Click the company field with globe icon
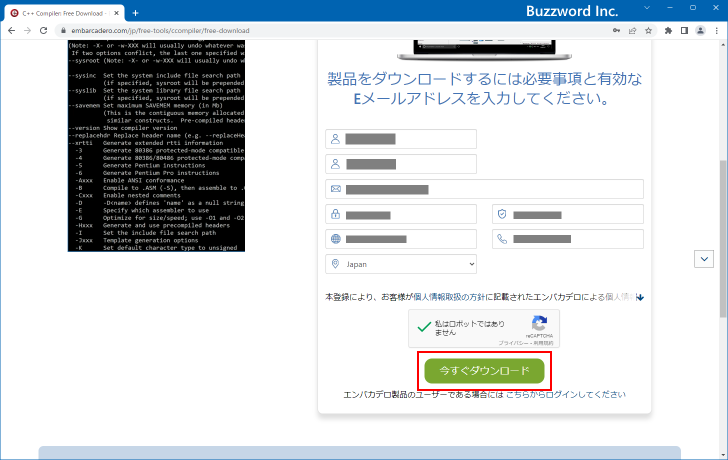This screenshot has width=728, height=460. (401, 239)
